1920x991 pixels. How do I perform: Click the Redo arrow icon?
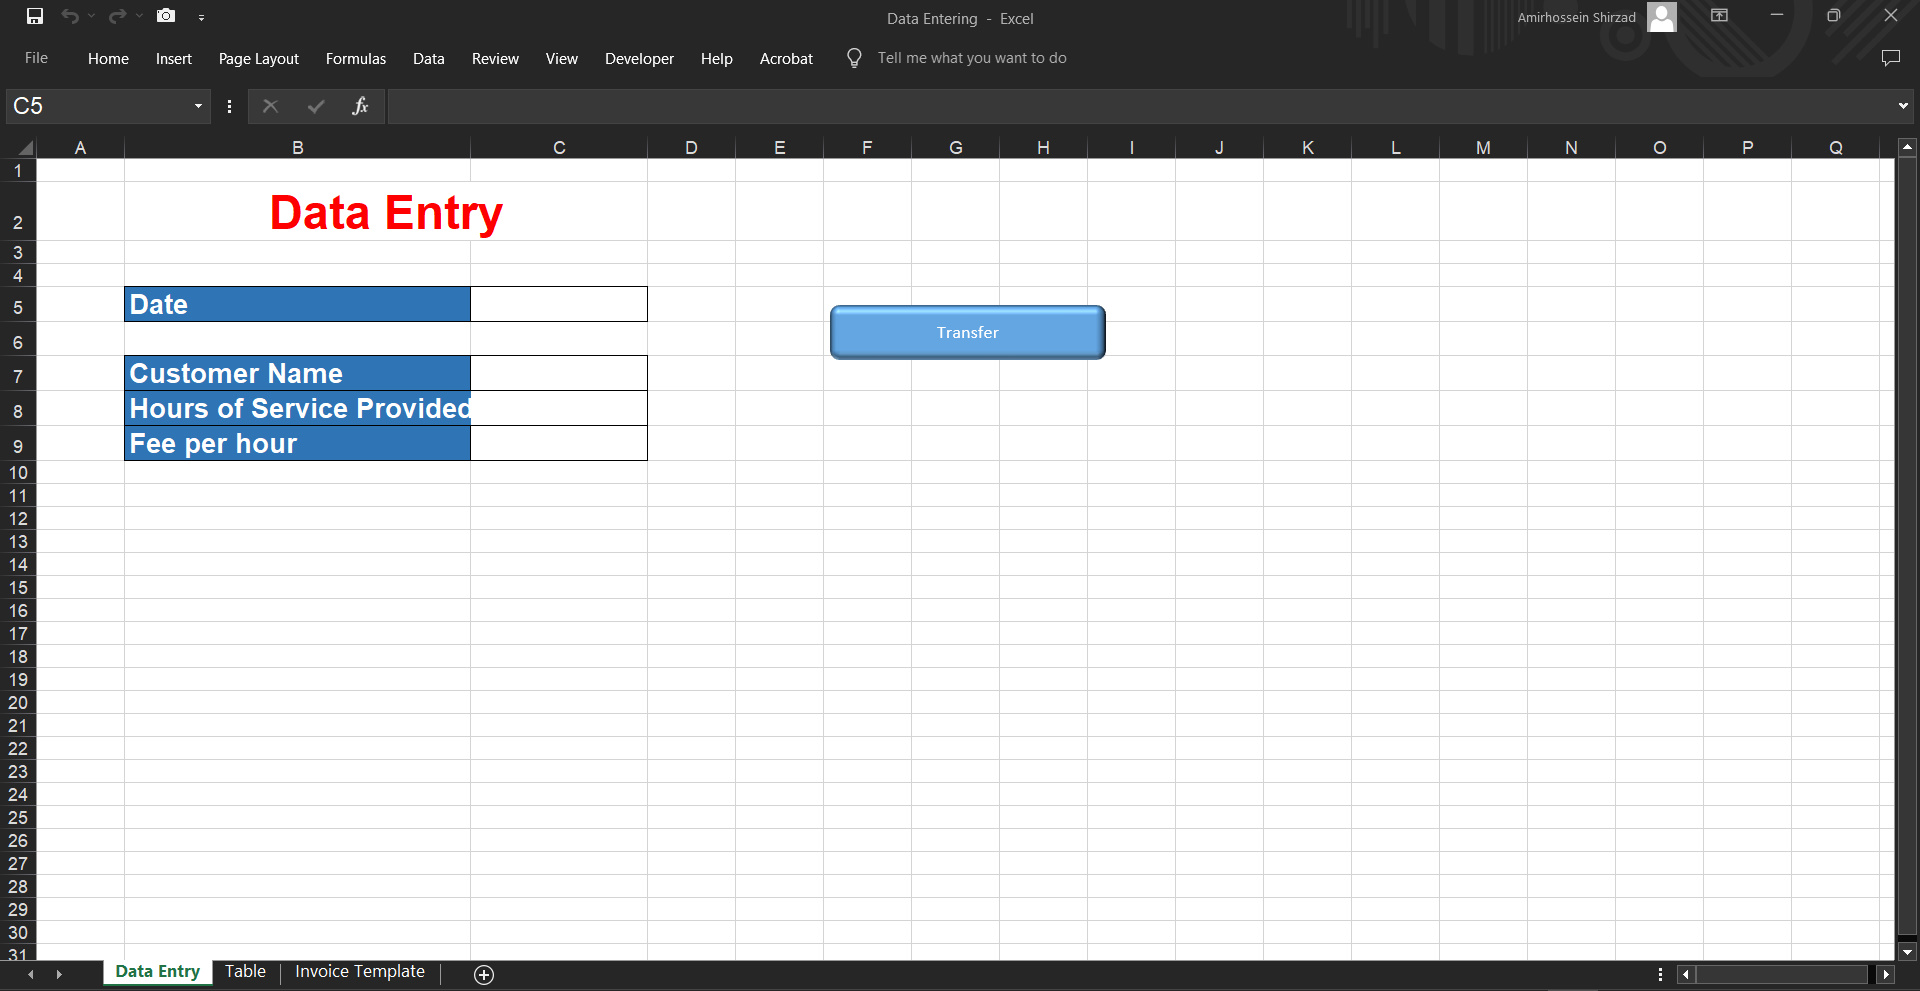click(117, 16)
